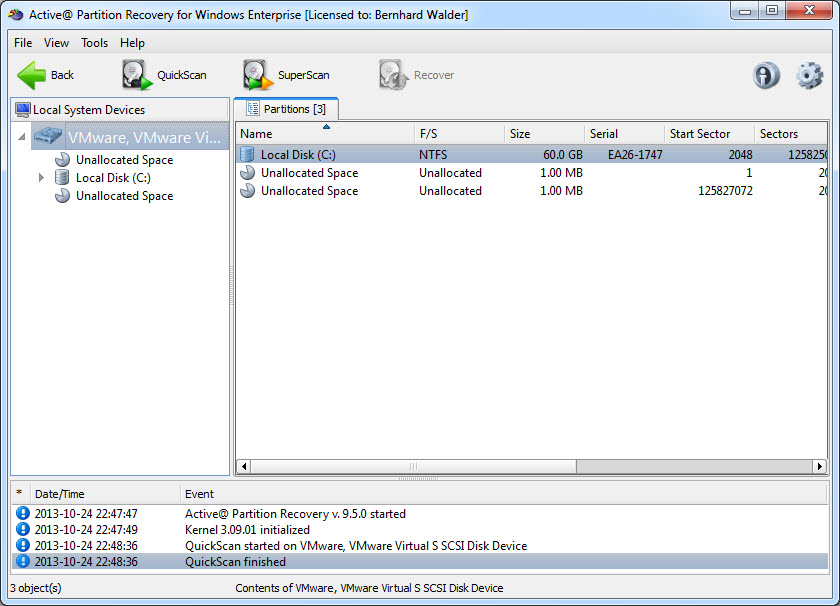Open the View menu
This screenshot has width=840, height=606.
click(x=56, y=43)
